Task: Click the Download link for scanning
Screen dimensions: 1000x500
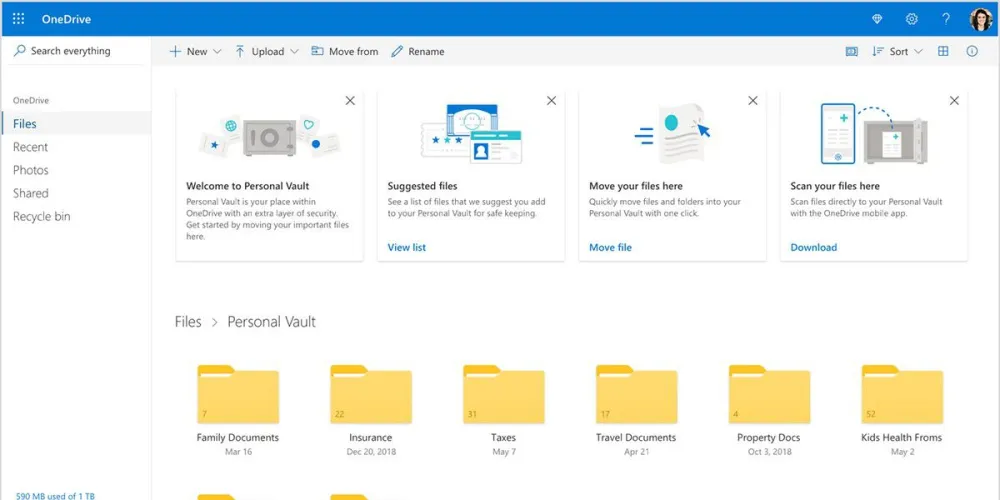Action: click(813, 247)
